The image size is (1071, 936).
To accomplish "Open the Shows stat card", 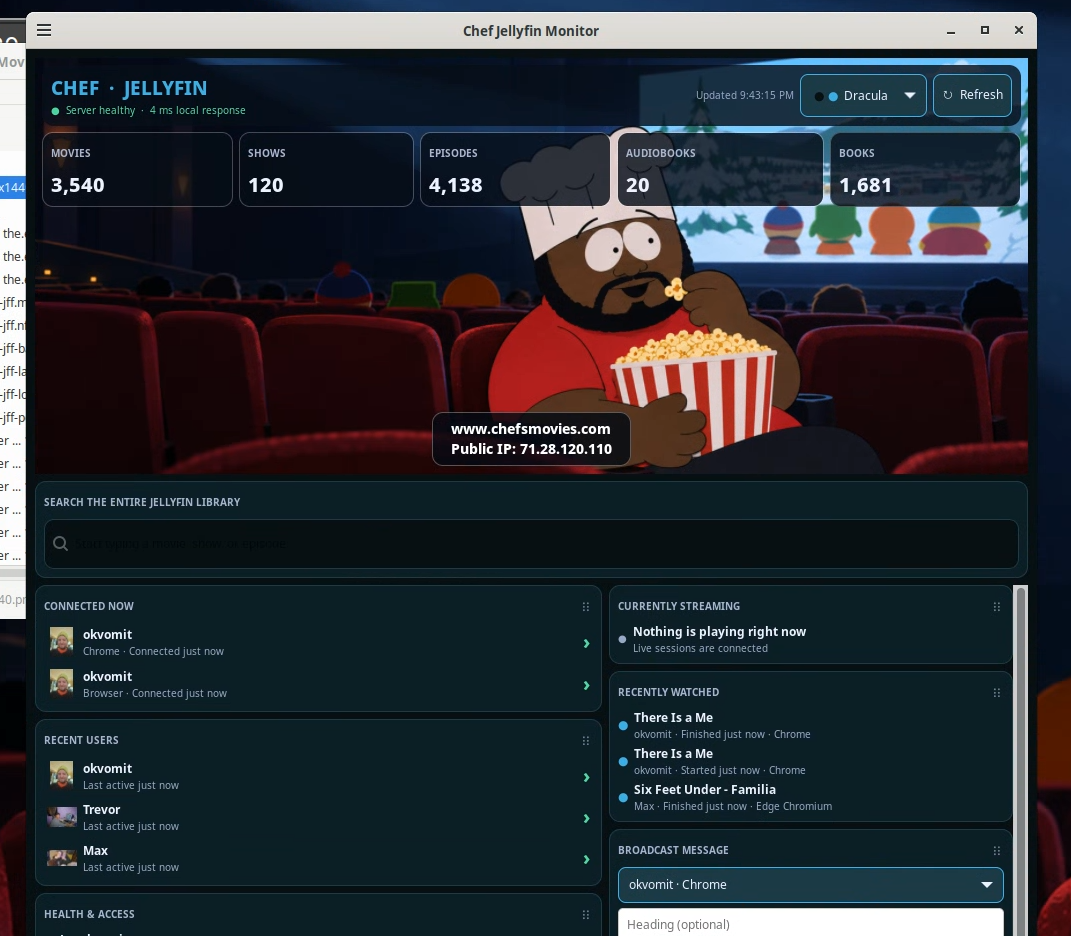I will (326, 169).
